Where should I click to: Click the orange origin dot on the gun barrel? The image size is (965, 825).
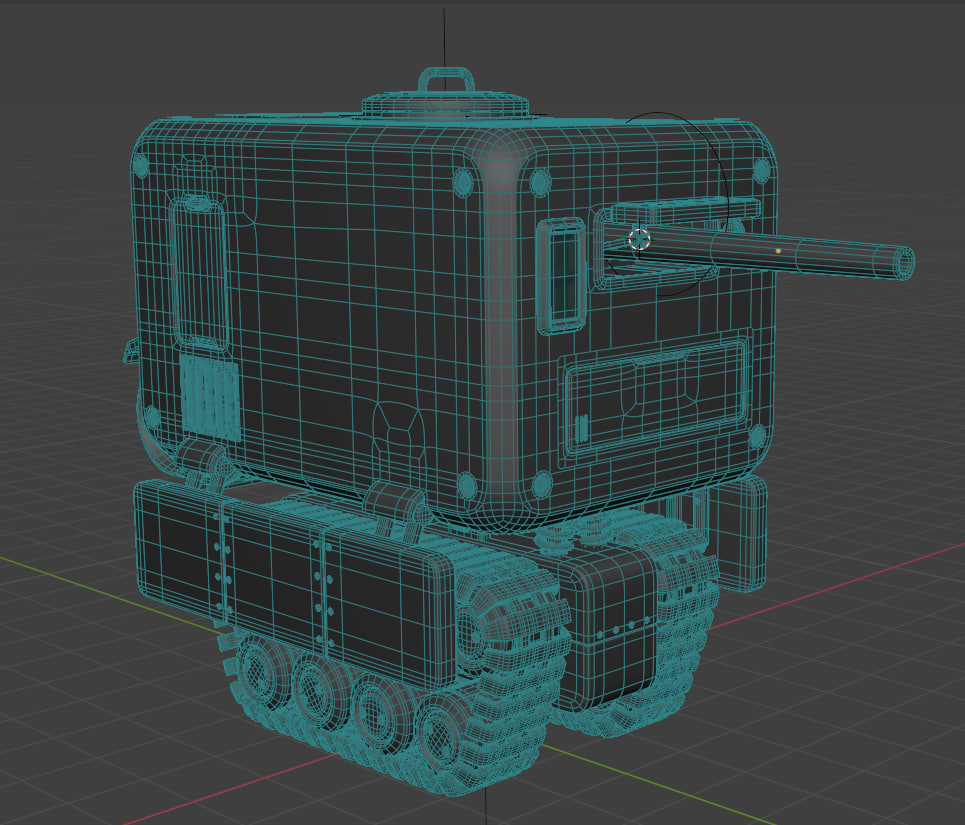(779, 251)
